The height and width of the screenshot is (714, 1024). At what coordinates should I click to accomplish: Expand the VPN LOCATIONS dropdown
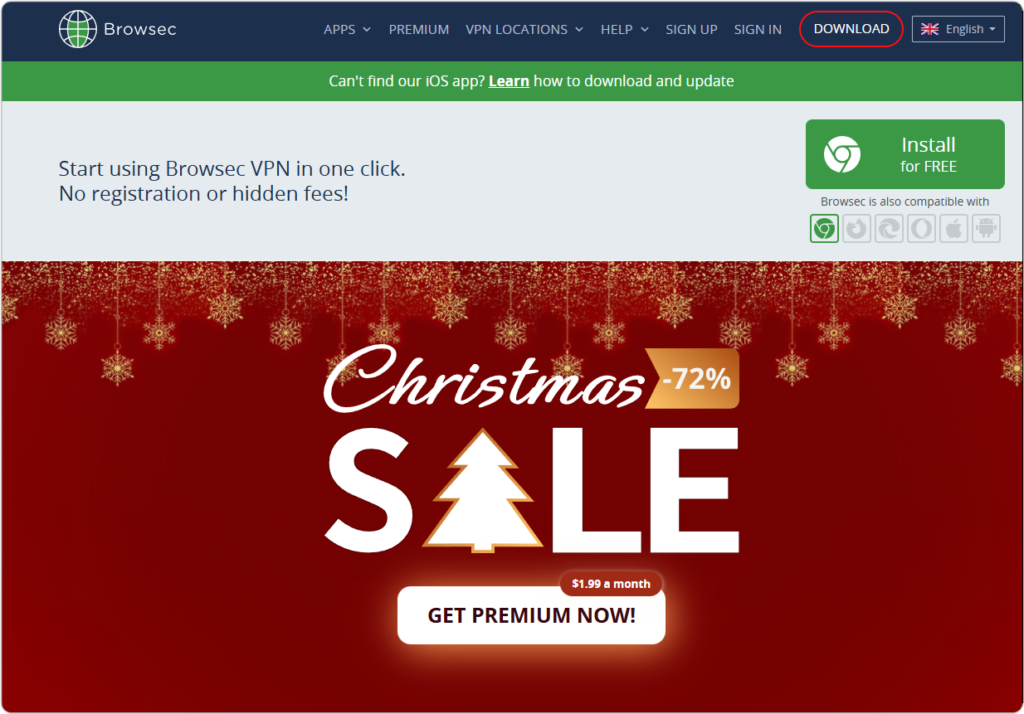coord(524,29)
